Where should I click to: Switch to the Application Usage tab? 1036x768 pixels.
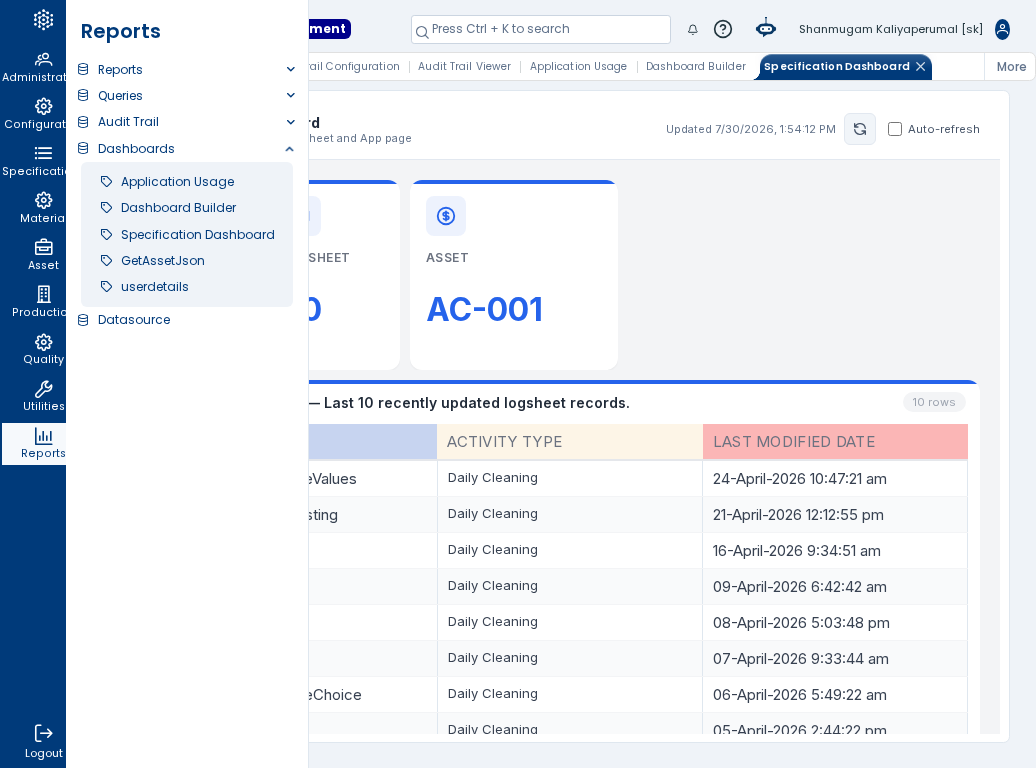[578, 66]
